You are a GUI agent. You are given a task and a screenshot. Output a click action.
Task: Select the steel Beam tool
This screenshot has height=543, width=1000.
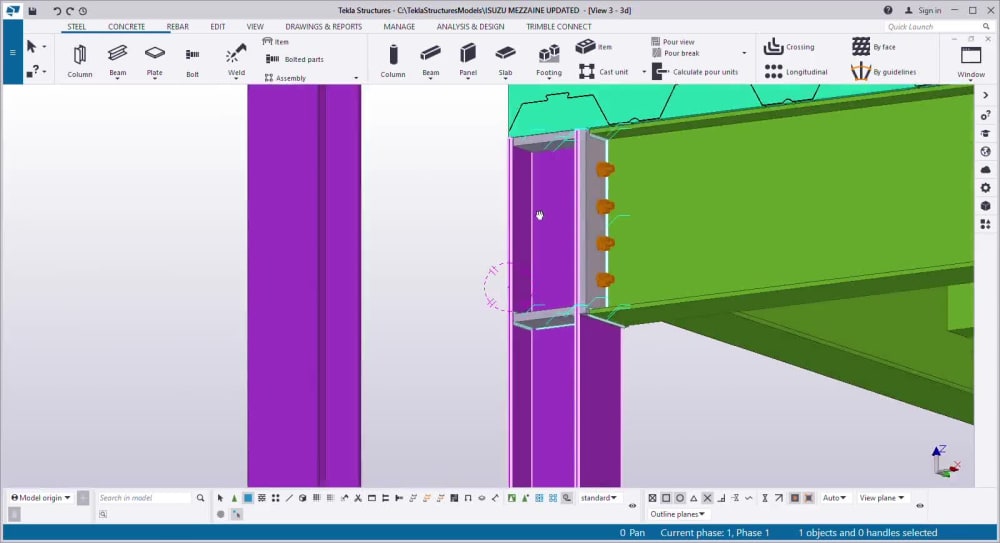(117, 61)
